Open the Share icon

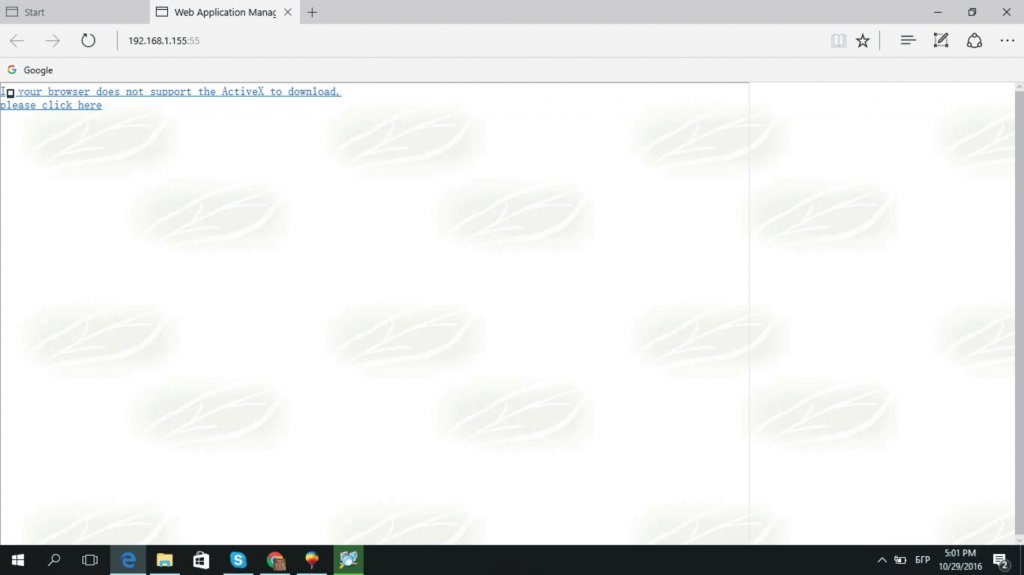tap(974, 41)
